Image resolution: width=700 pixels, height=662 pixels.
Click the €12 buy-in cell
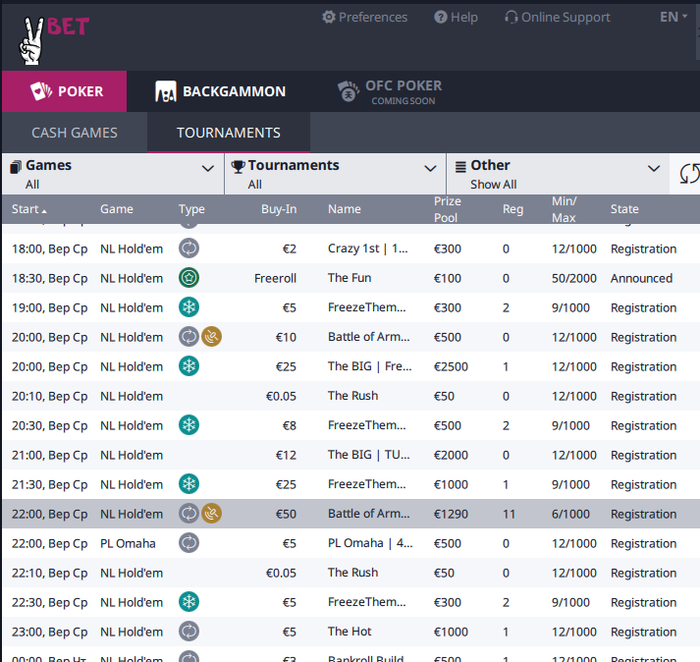286,455
